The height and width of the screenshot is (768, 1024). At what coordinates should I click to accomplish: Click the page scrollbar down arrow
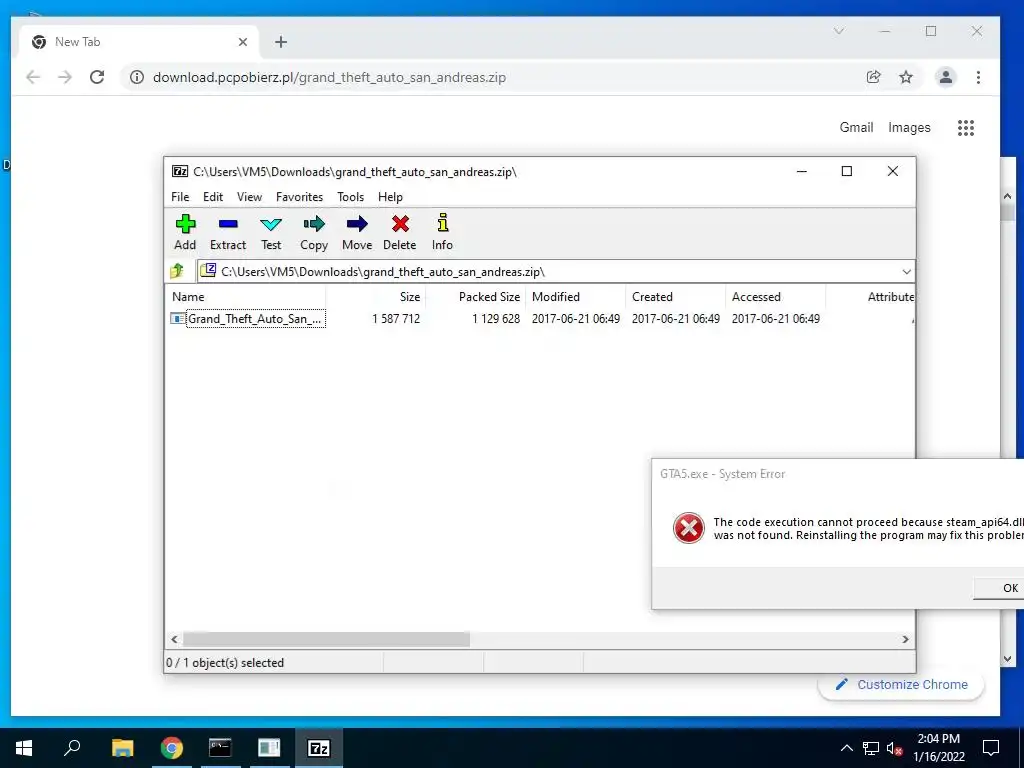click(x=1006, y=659)
